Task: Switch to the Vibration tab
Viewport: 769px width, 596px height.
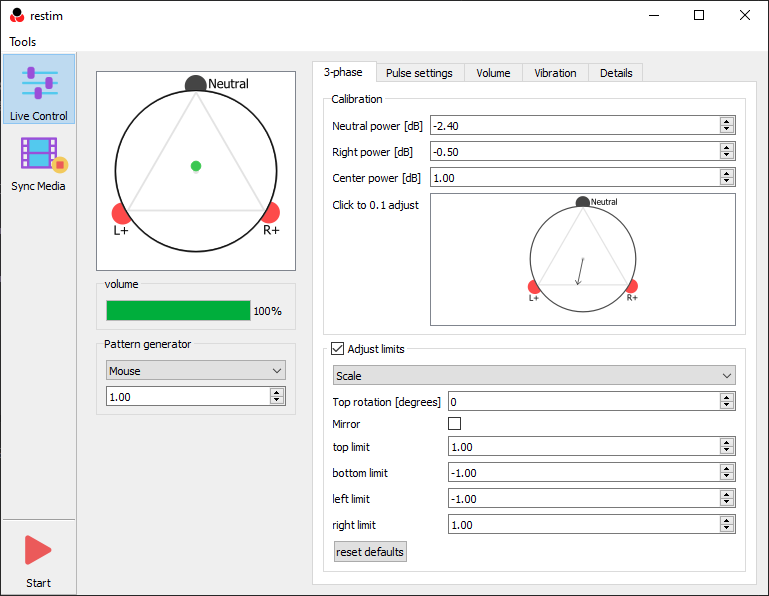Action: click(555, 73)
